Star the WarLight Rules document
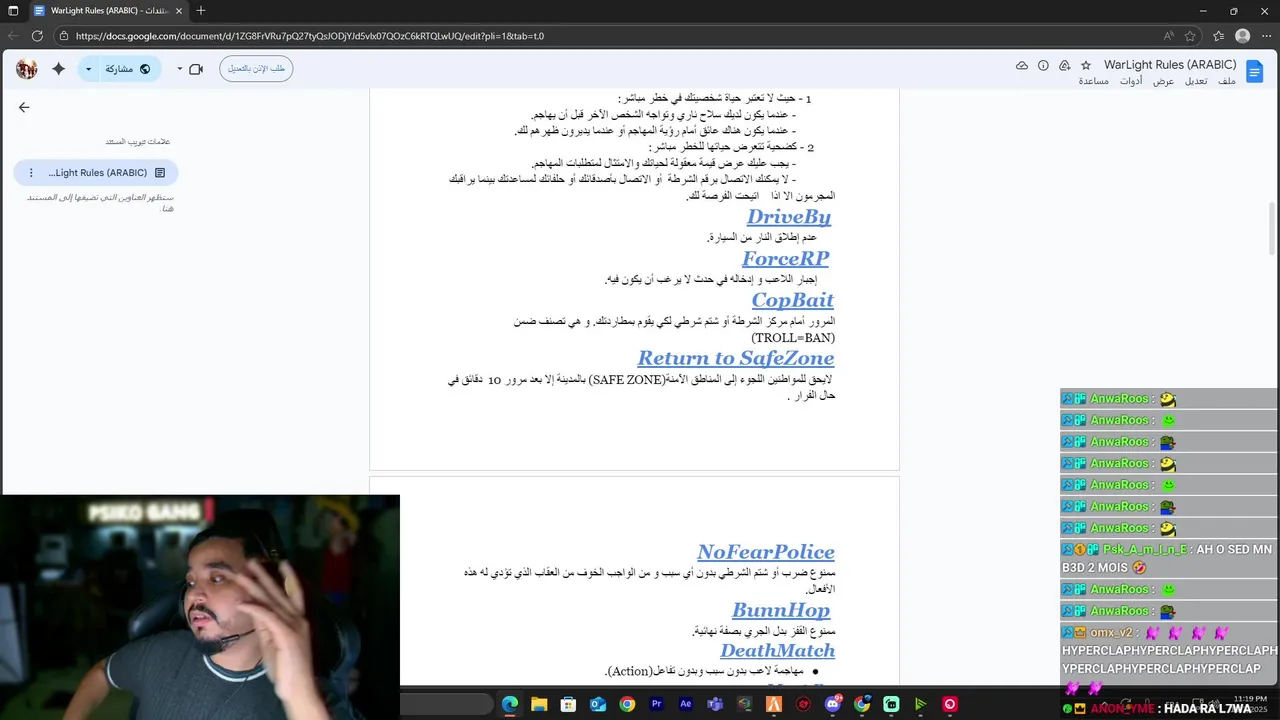 click(x=1086, y=65)
